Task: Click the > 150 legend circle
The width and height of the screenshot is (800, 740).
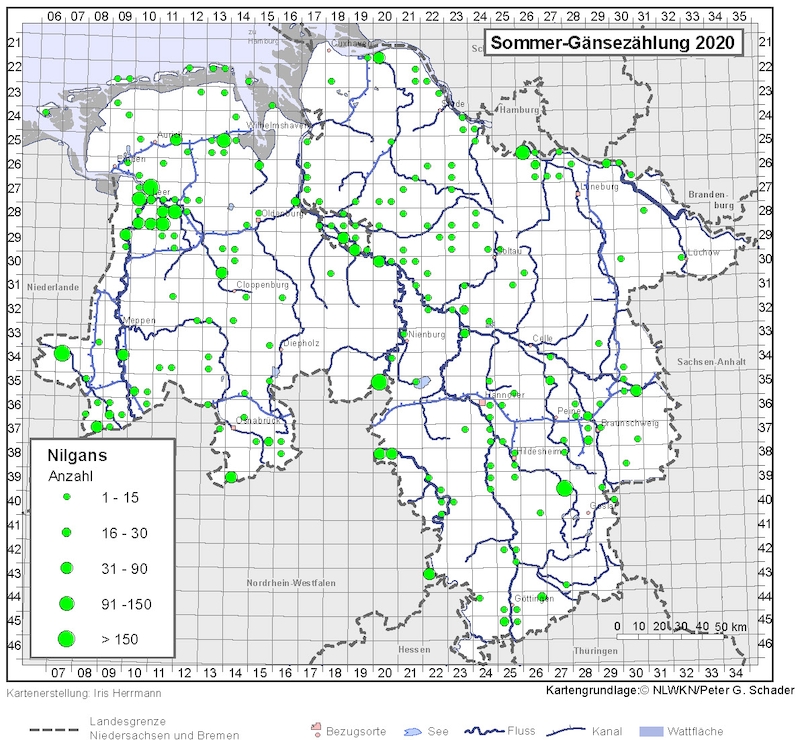Action: [67, 638]
